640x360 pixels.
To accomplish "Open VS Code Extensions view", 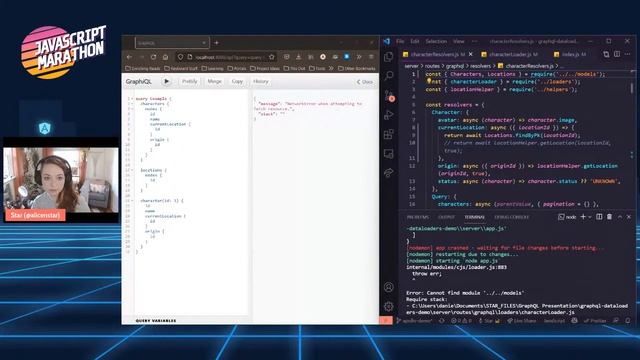I will 389,134.
